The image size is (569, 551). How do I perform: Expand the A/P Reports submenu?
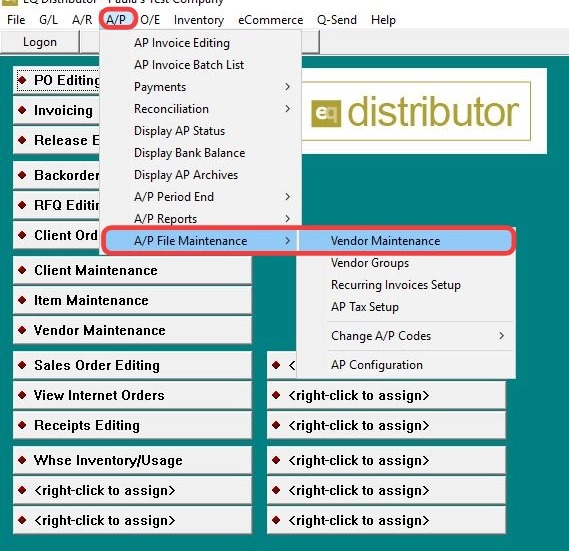200,219
